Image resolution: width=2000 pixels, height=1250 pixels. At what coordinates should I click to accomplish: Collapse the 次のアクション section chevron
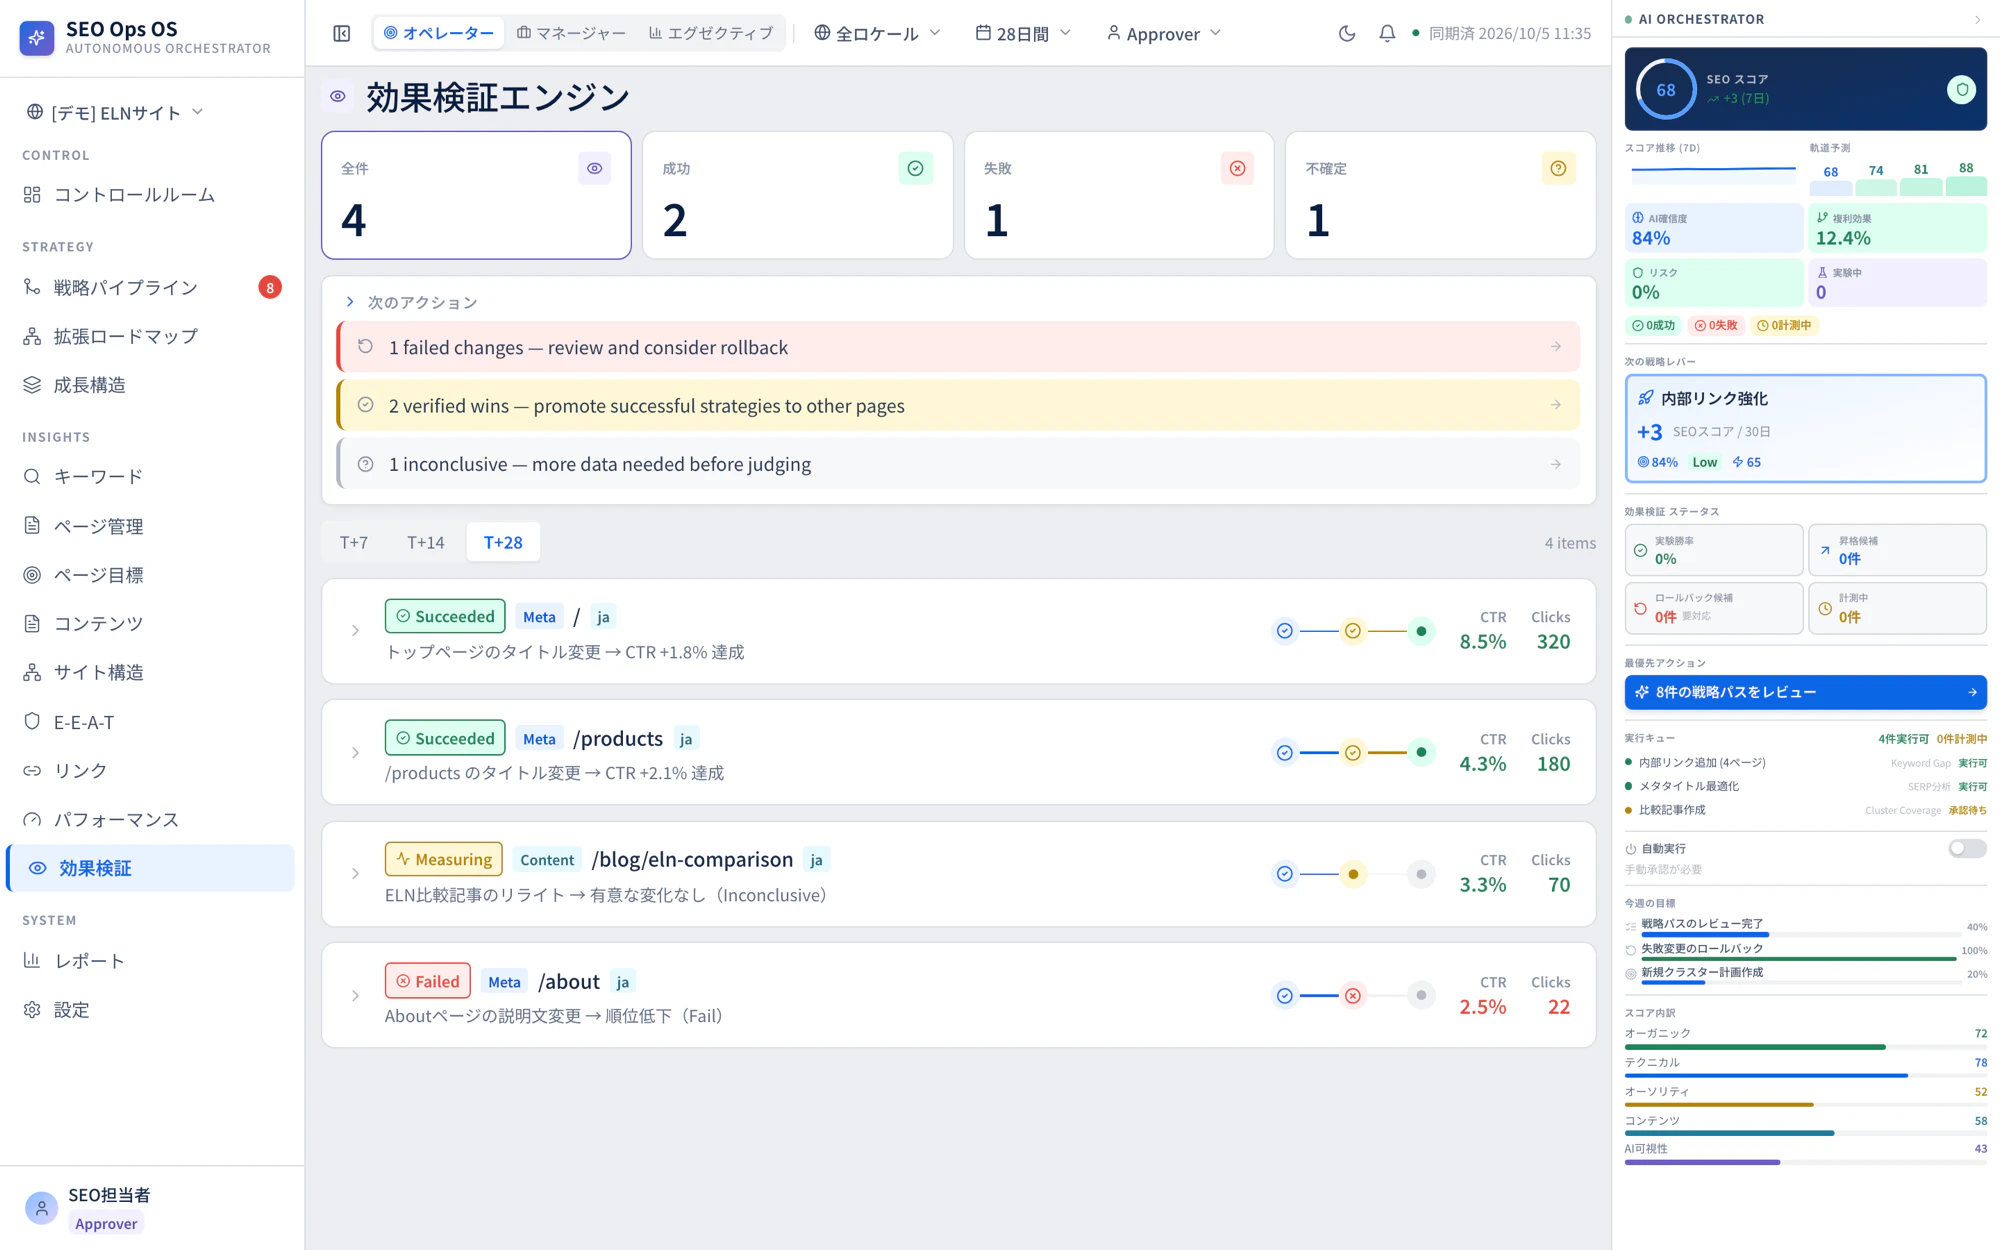click(350, 302)
